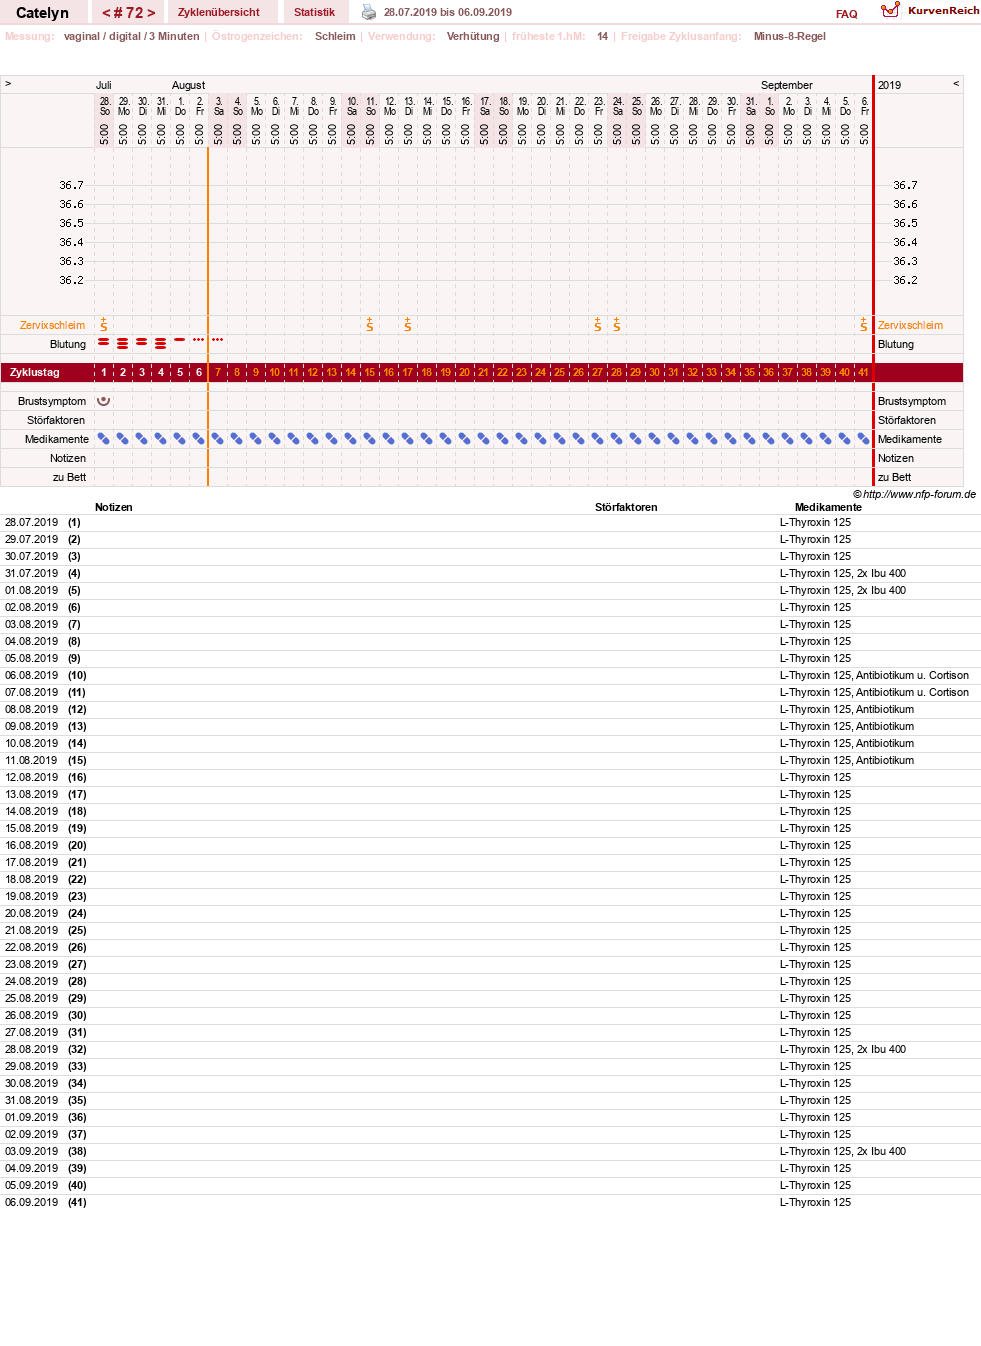Click the last table row dated 06.09.2019
The height and width of the screenshot is (1346, 981).
point(490,1202)
